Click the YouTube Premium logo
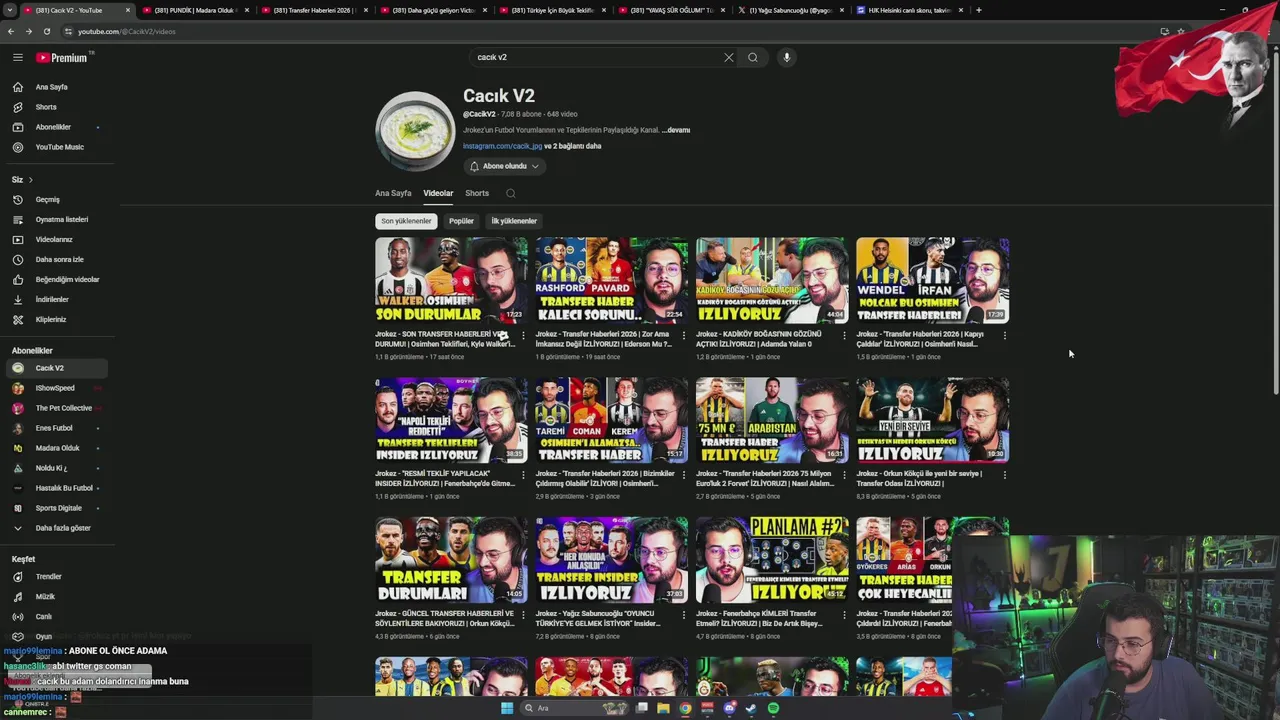This screenshot has width=1280, height=720. 62,57
